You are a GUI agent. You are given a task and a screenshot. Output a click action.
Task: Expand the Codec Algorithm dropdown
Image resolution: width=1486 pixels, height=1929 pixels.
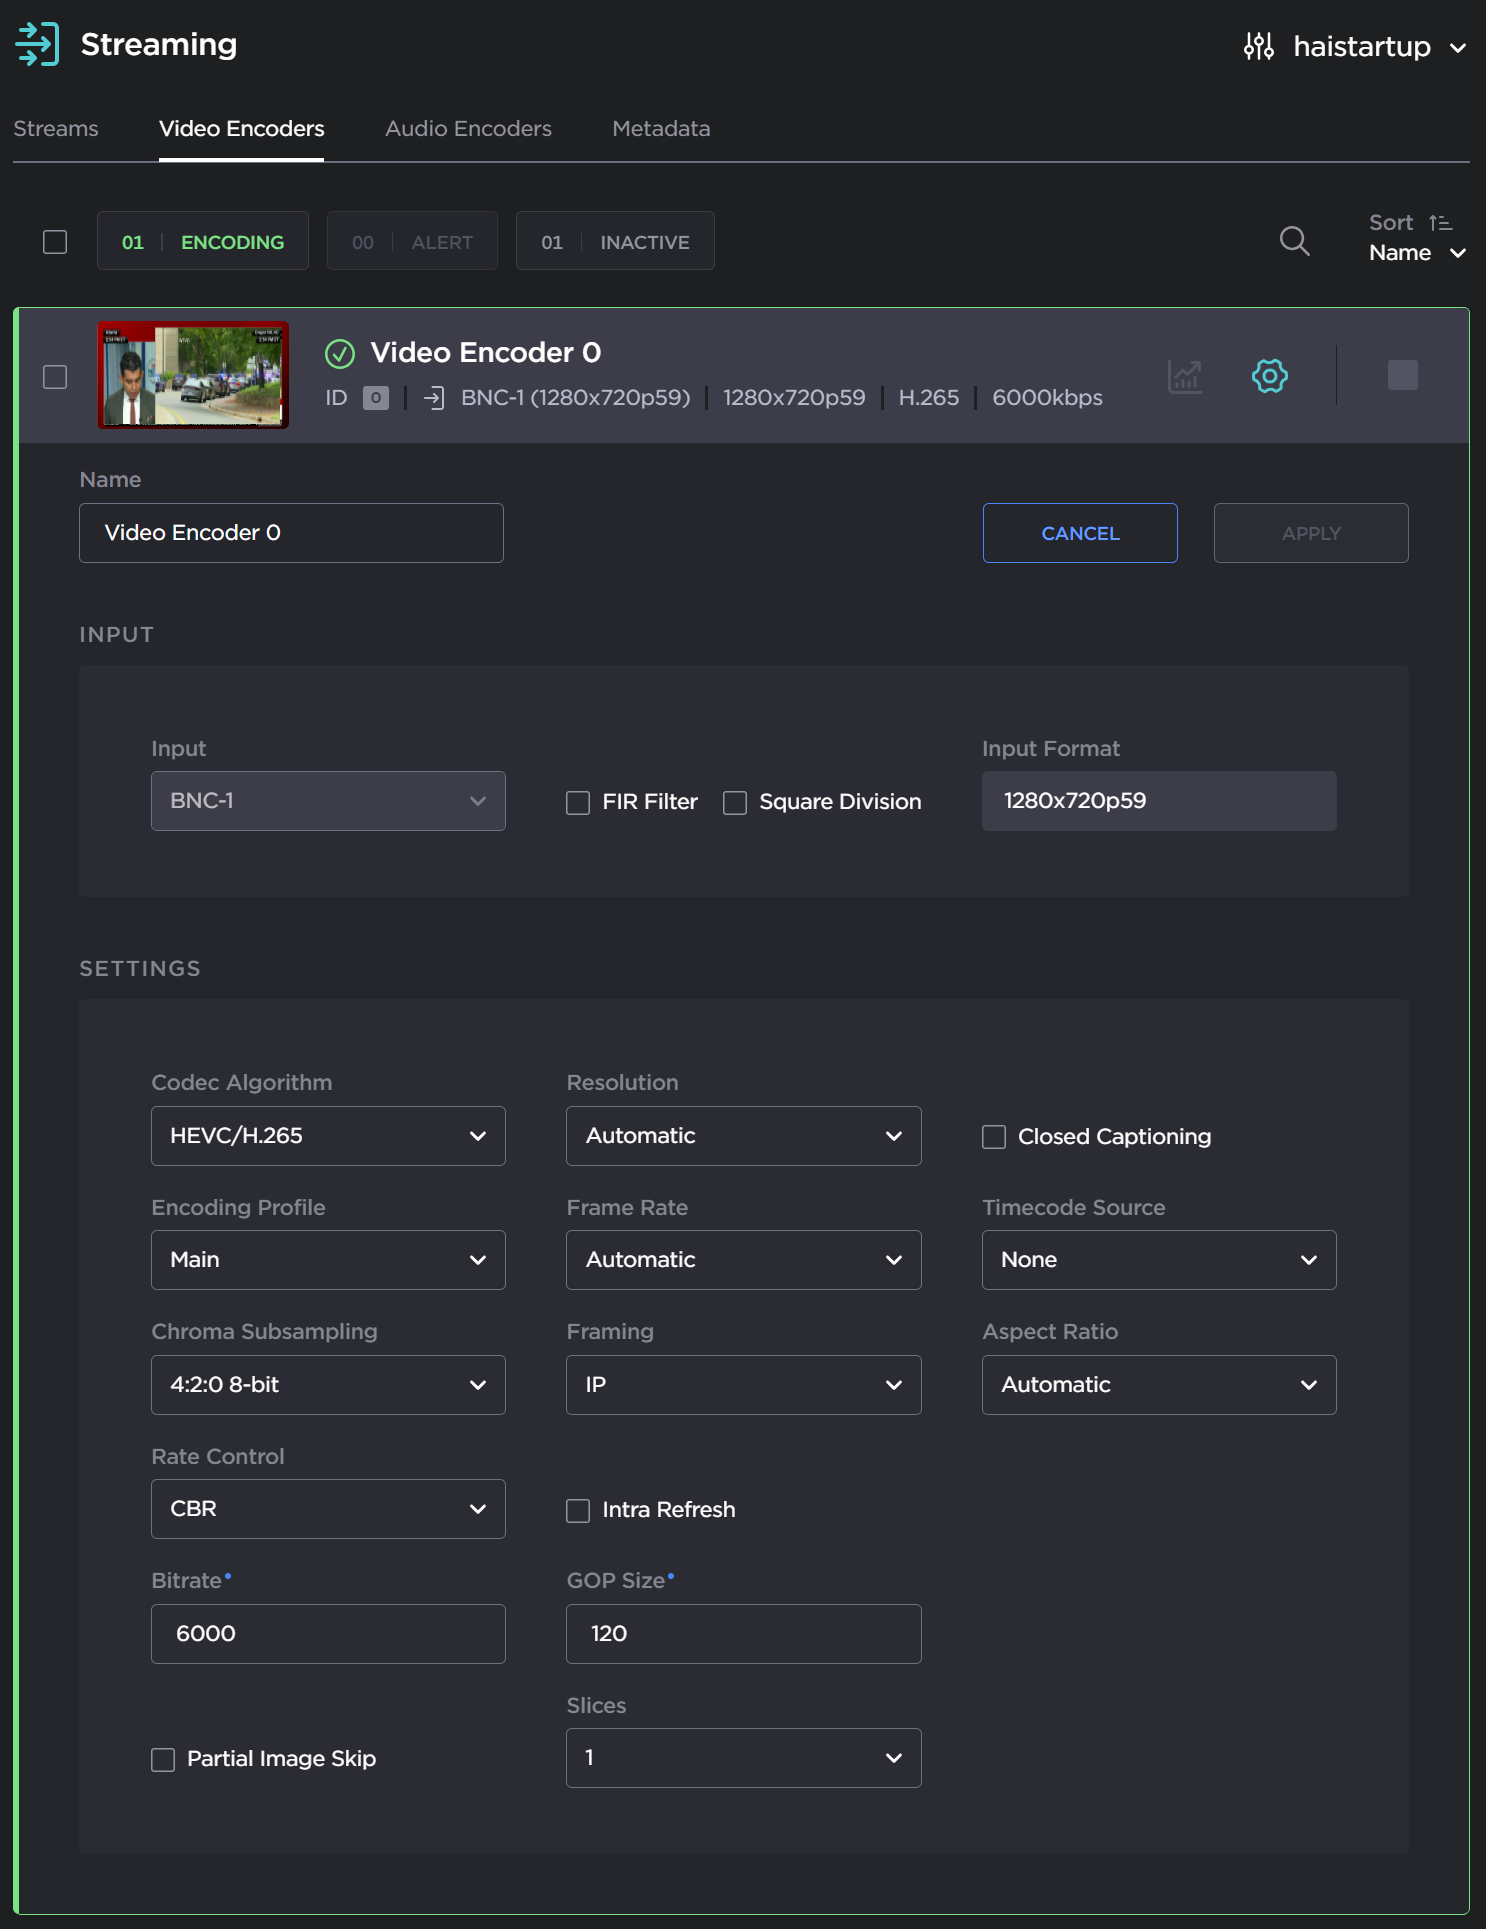(x=328, y=1136)
